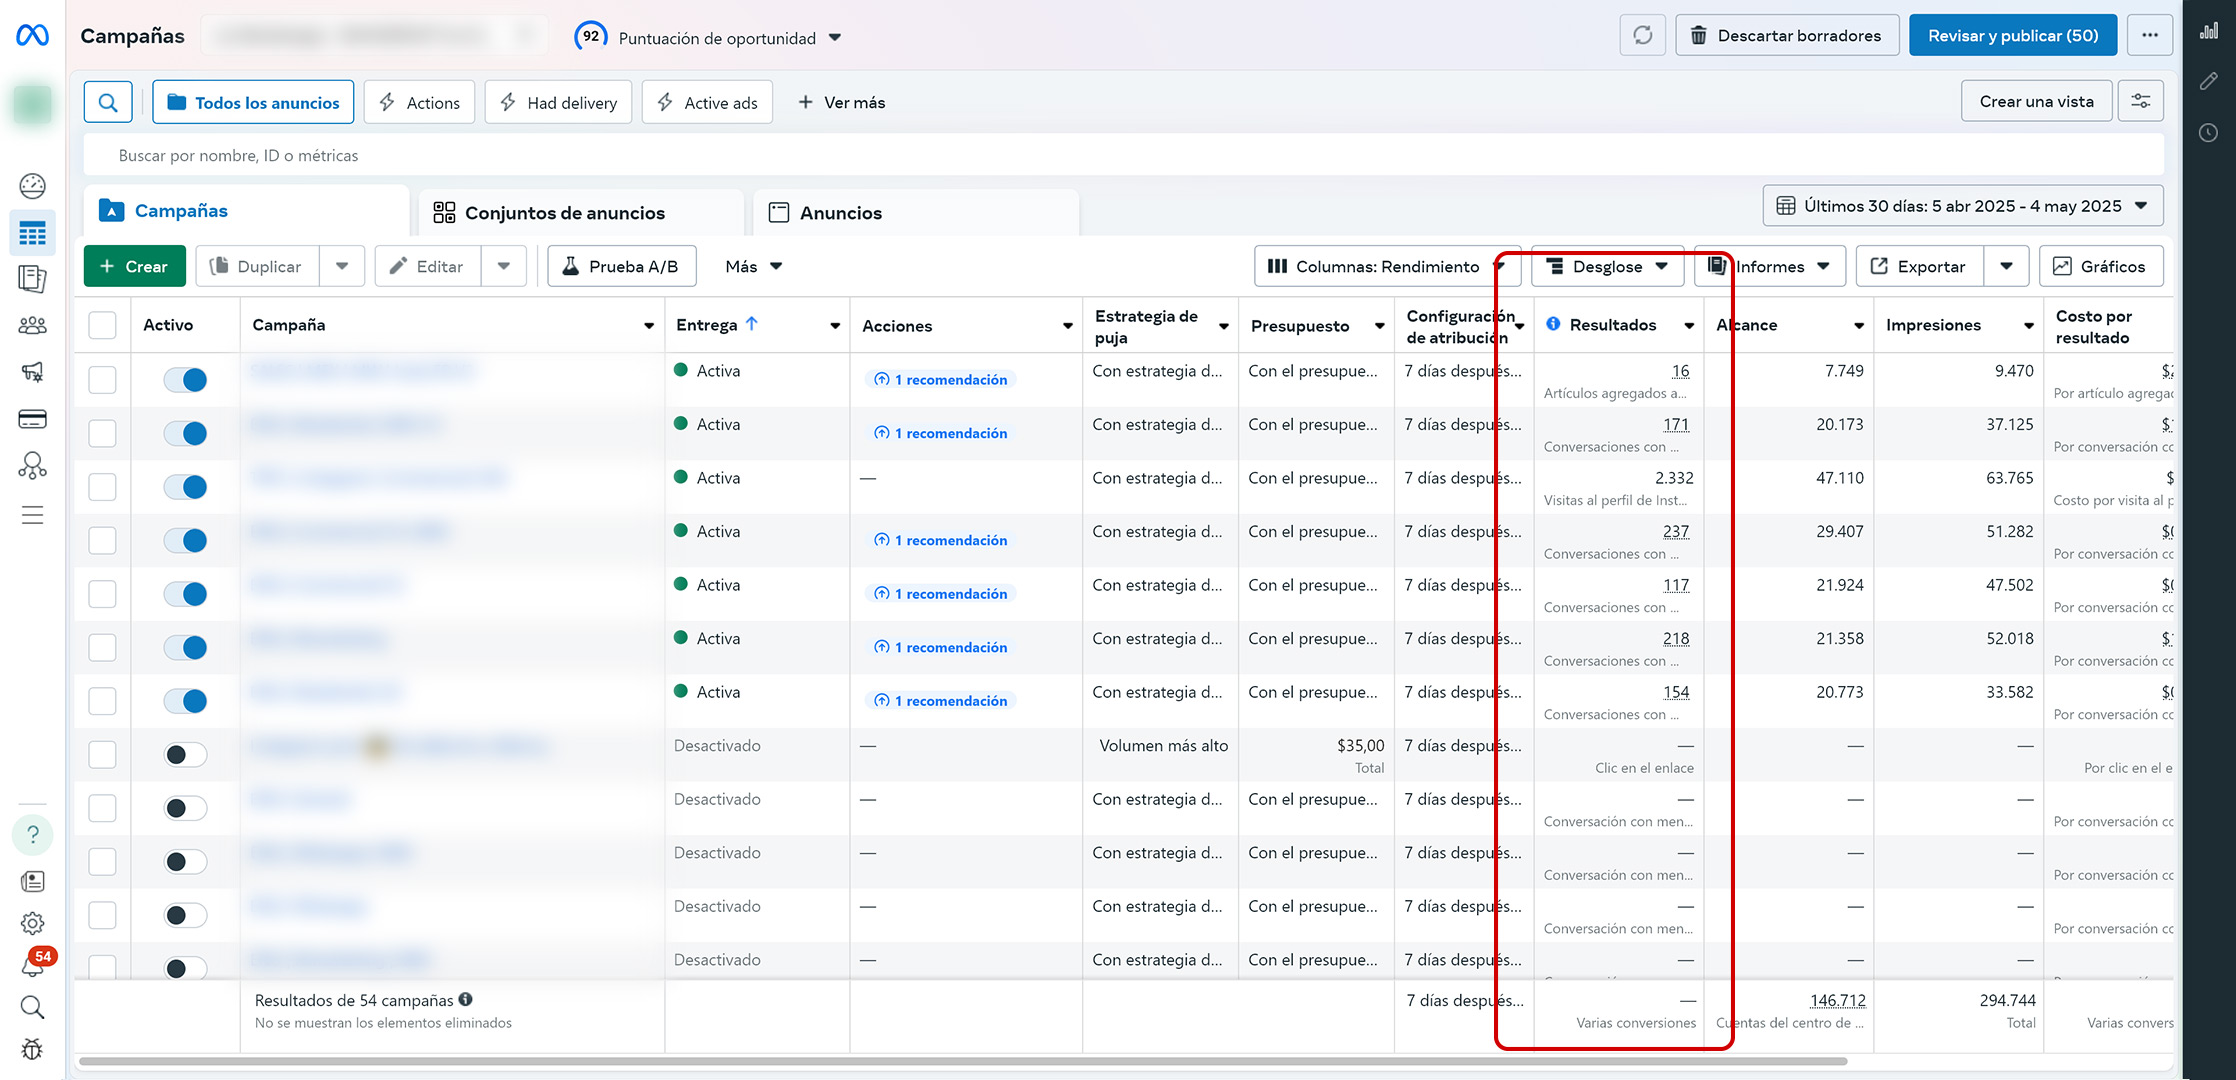Select the campaigns table icon in sidebar

(x=32, y=233)
